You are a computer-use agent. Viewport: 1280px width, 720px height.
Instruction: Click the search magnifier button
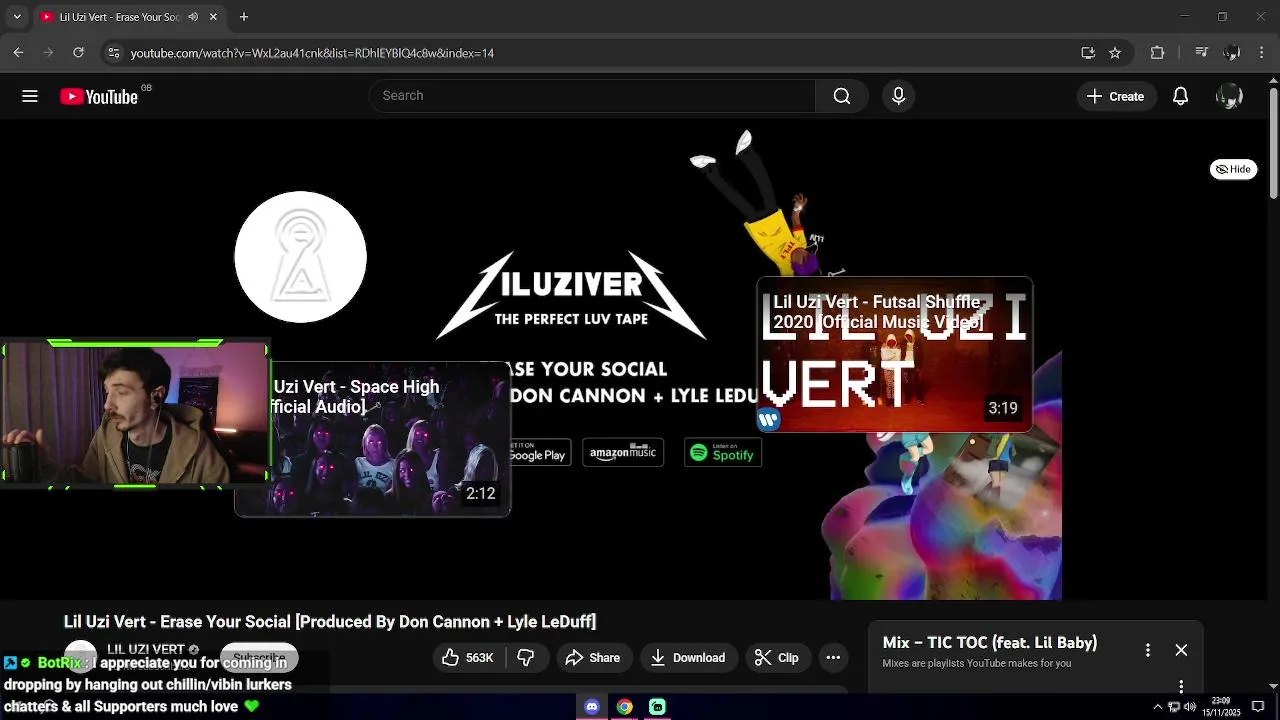pyautogui.click(x=842, y=96)
